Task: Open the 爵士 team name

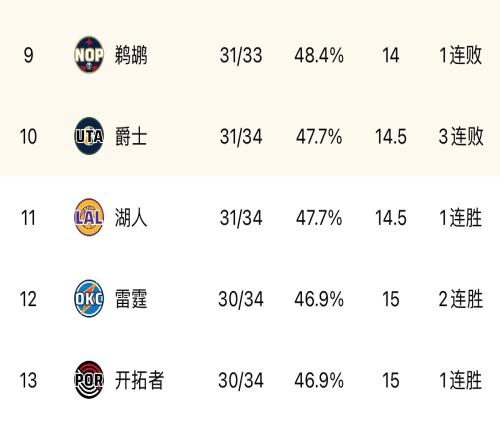Action: (131, 136)
